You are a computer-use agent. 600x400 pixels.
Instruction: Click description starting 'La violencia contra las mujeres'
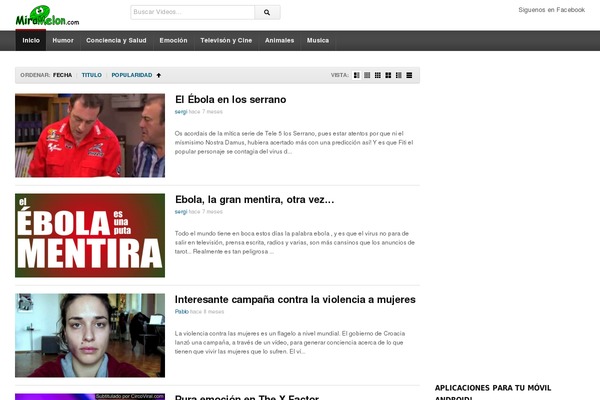tap(290, 342)
